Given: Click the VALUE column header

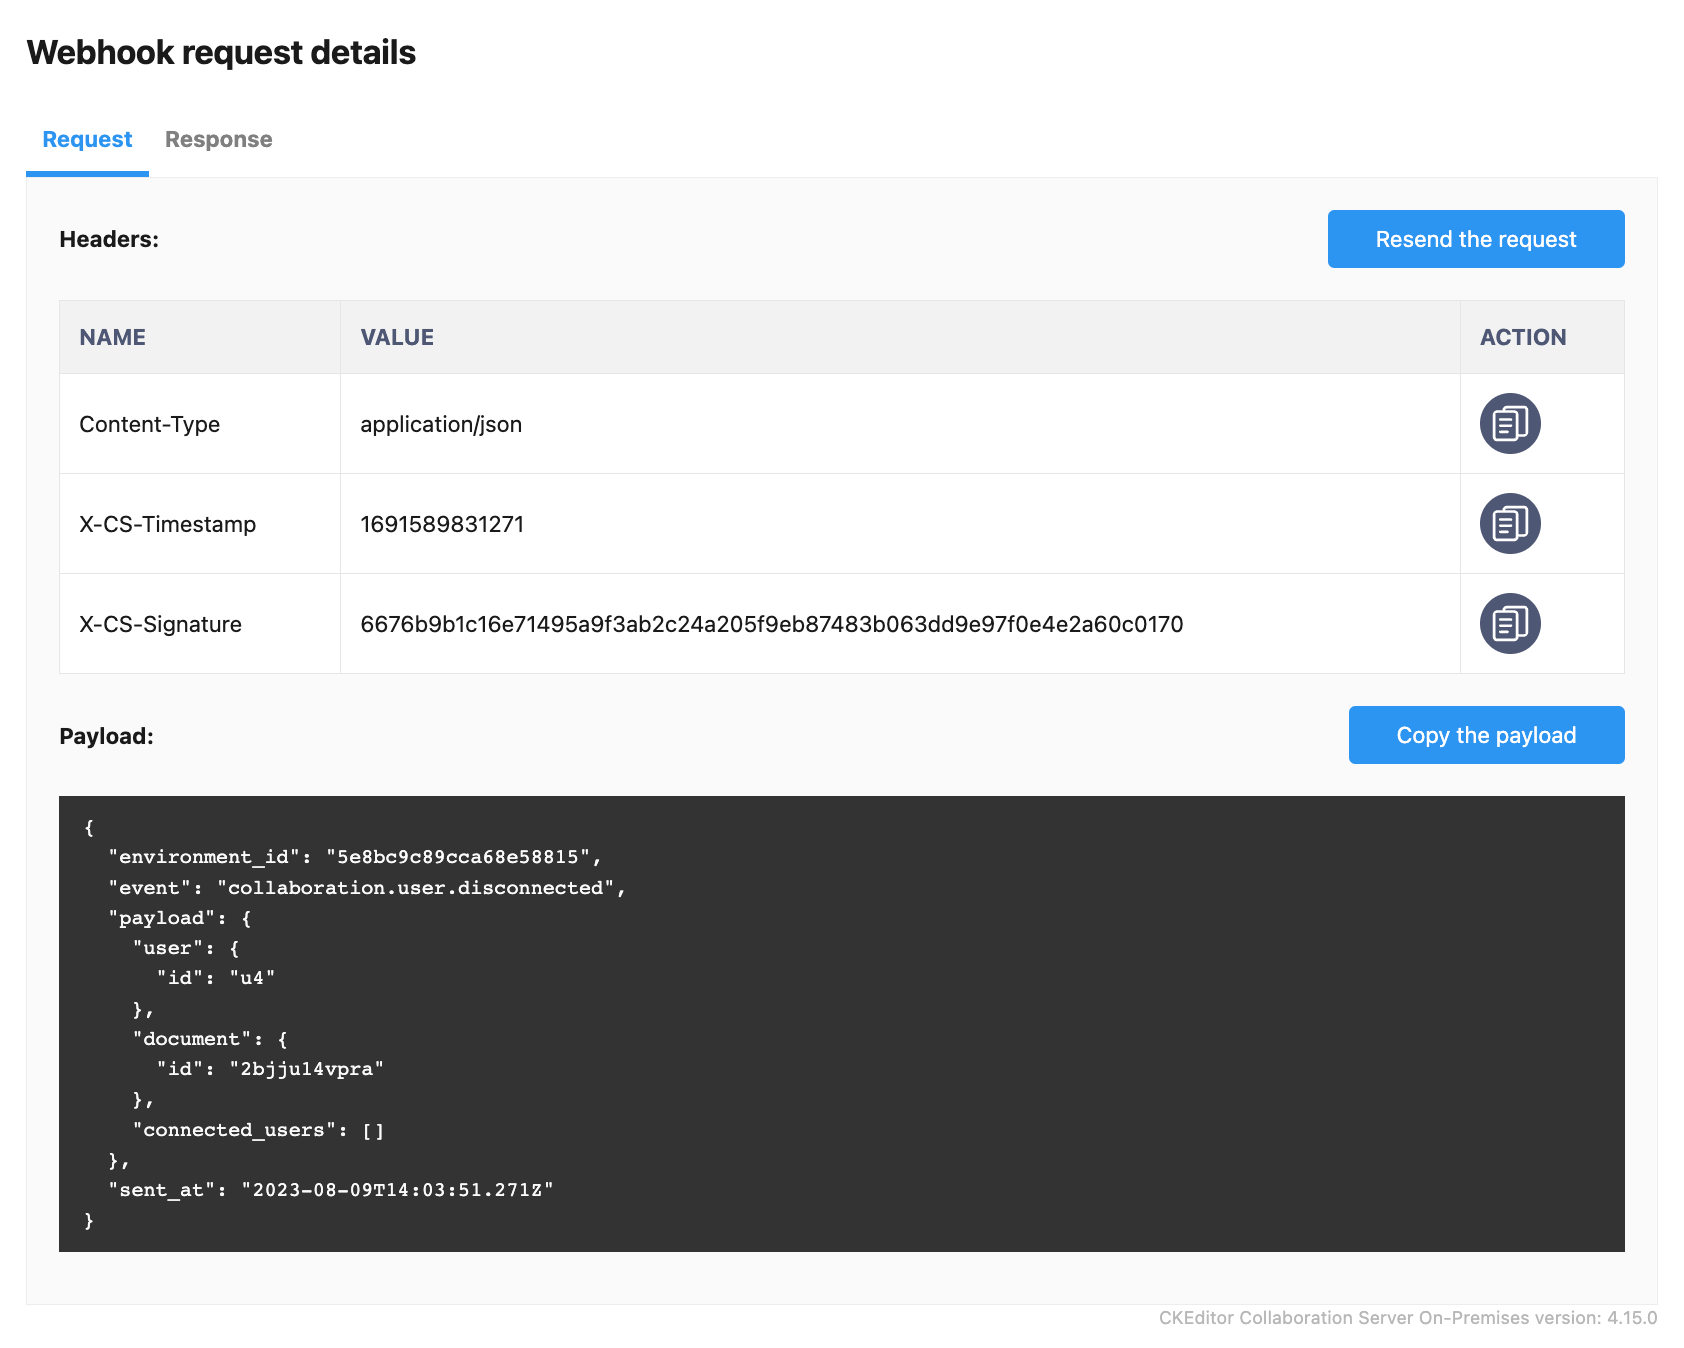Looking at the screenshot, I should pyautogui.click(x=900, y=337).
